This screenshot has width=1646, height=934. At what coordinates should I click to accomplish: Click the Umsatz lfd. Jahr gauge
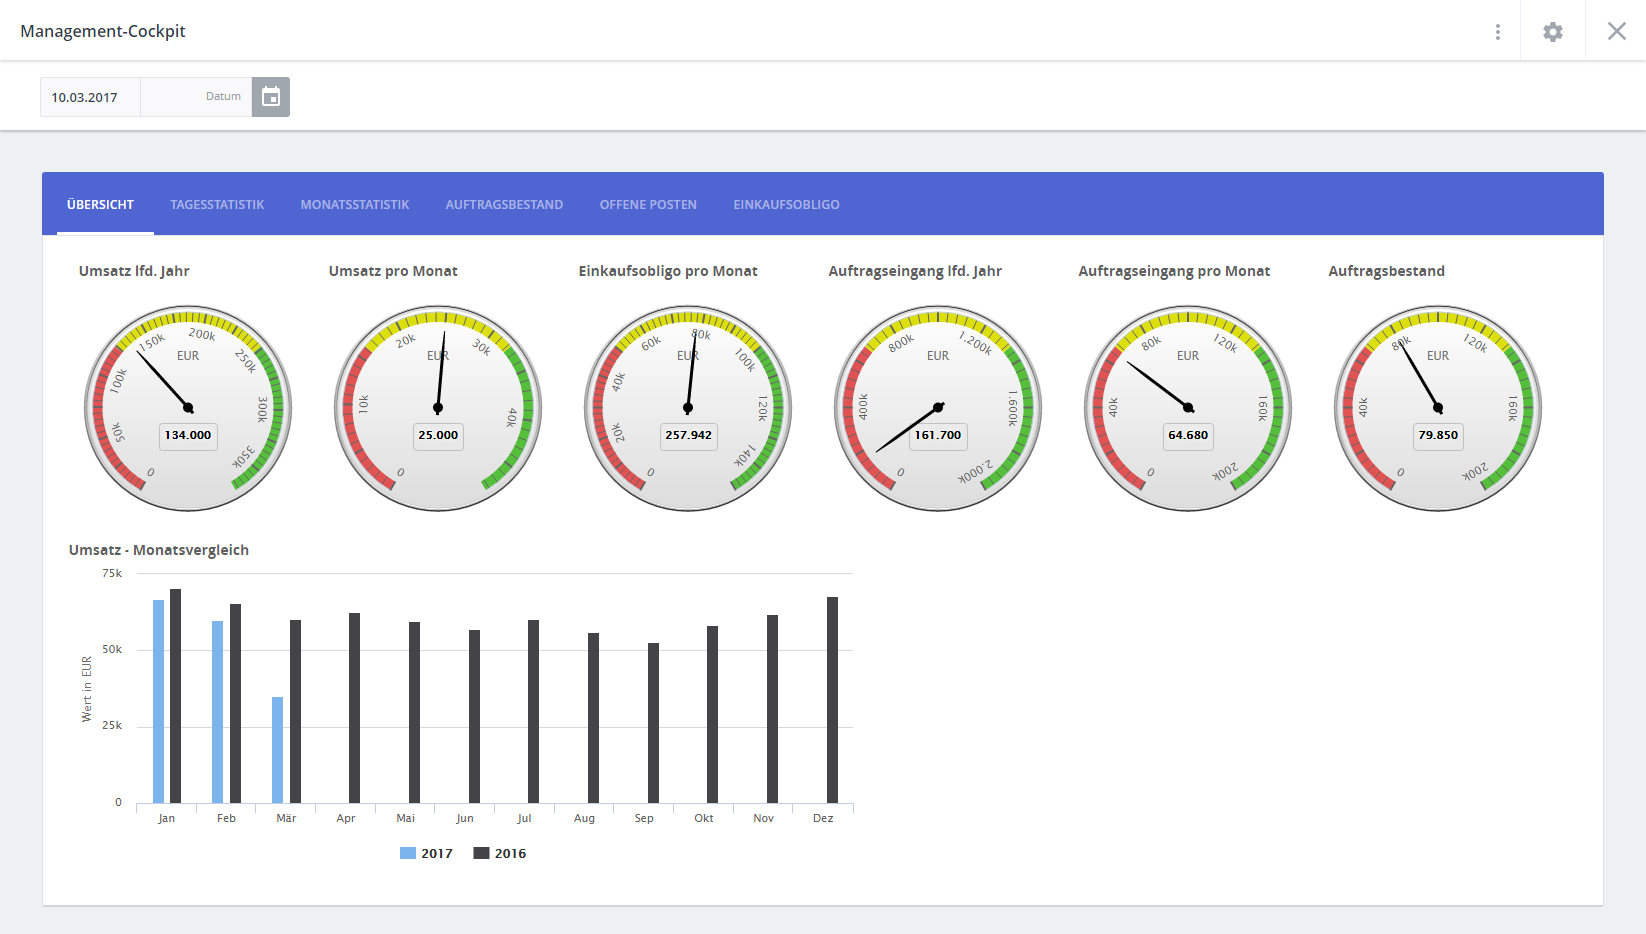(x=188, y=408)
